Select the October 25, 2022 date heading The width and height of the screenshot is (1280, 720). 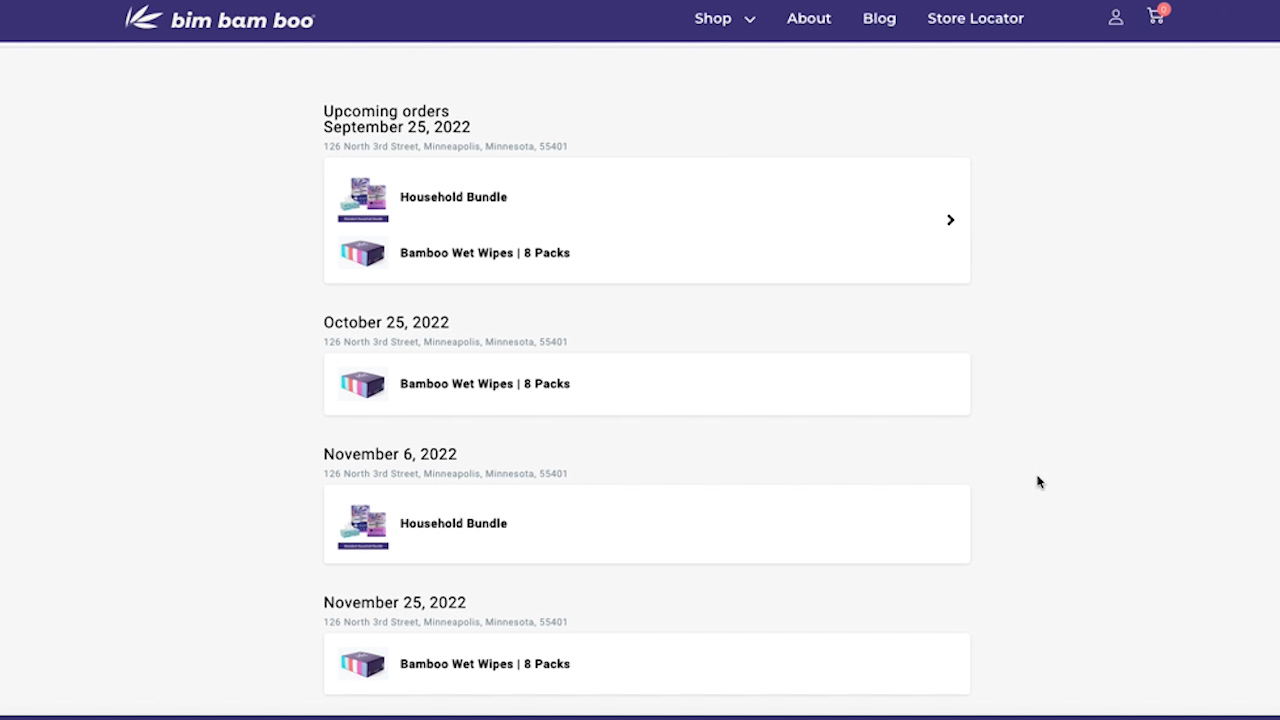tap(386, 322)
